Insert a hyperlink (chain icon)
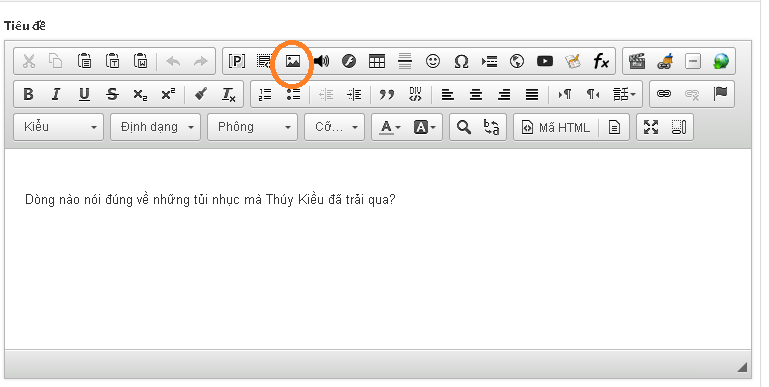Screen dimensions: 769x387 tap(664, 94)
